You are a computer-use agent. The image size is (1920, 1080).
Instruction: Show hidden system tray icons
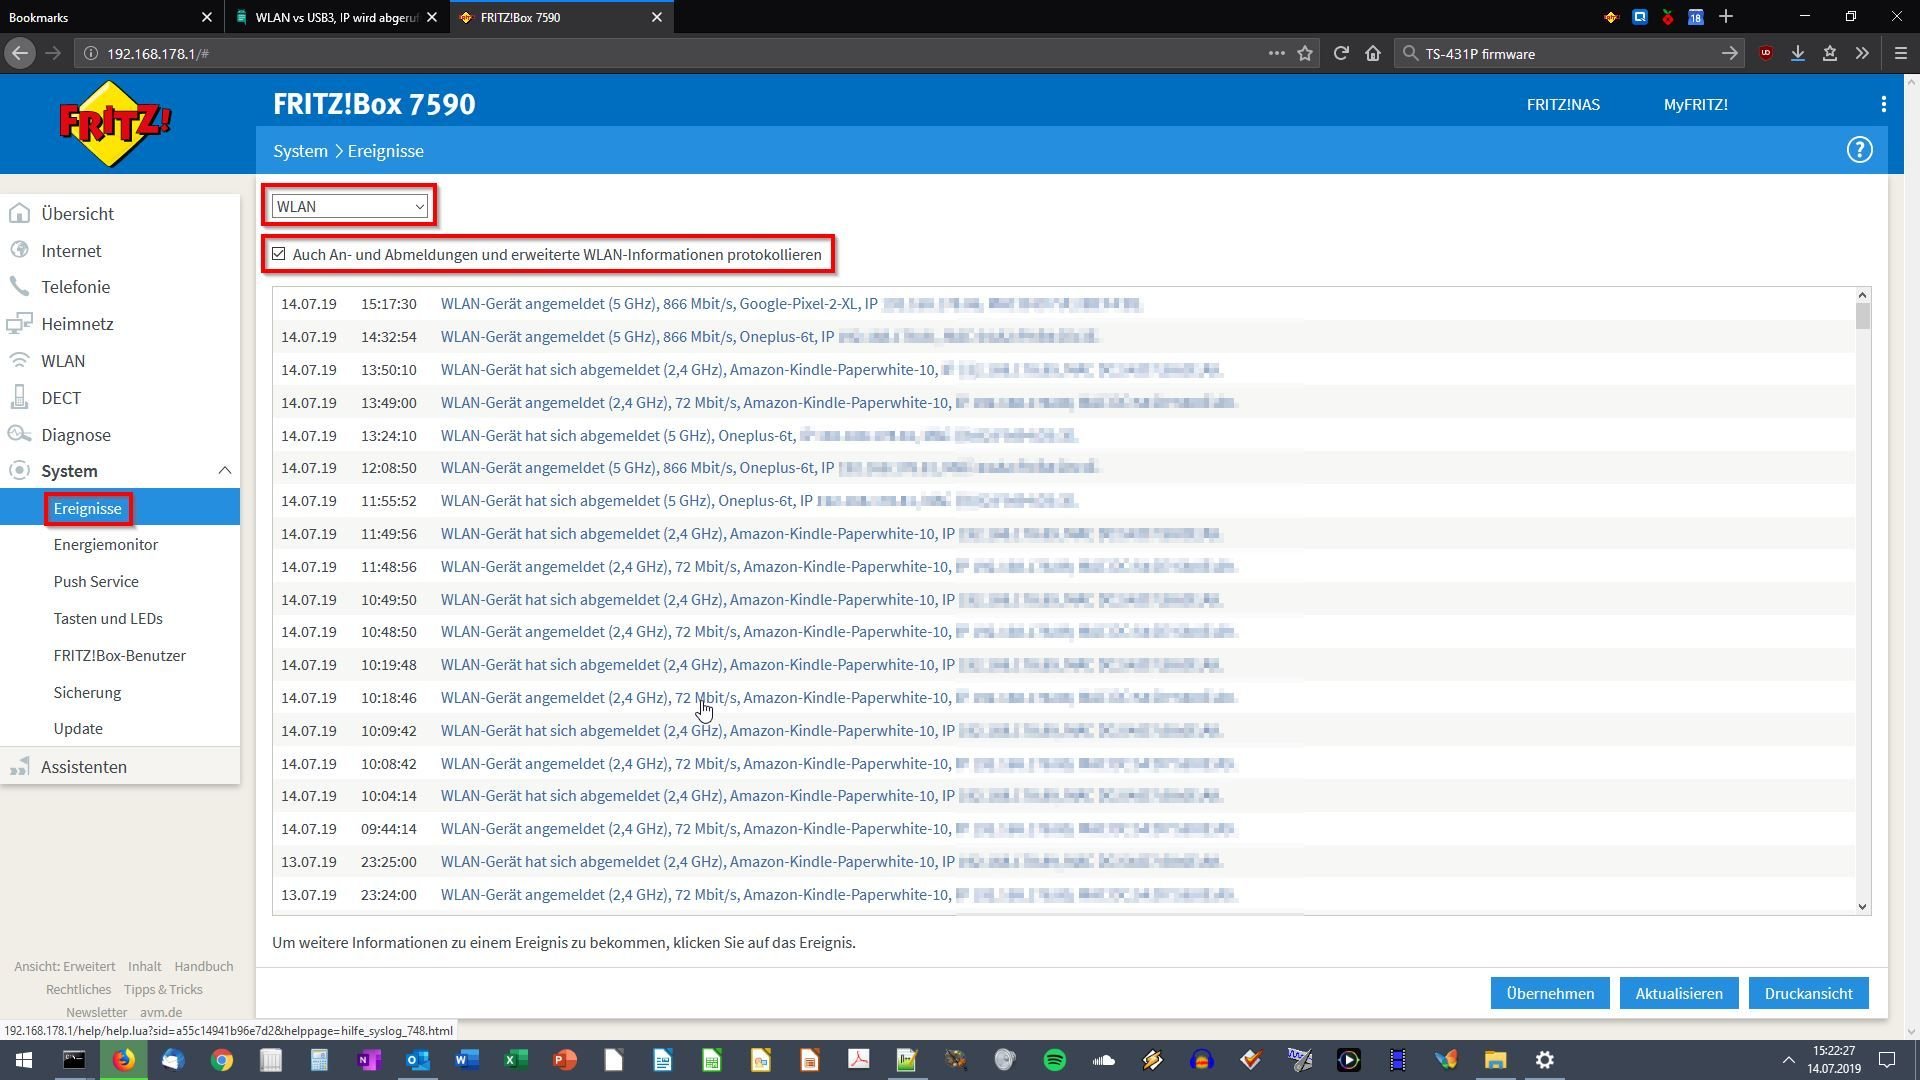pos(1788,1060)
